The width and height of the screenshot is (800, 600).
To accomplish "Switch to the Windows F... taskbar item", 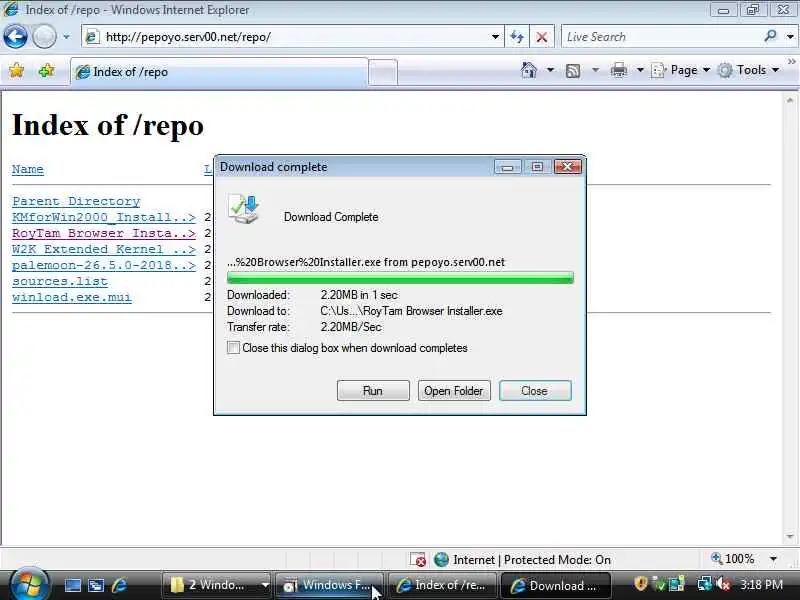I will coord(329,585).
